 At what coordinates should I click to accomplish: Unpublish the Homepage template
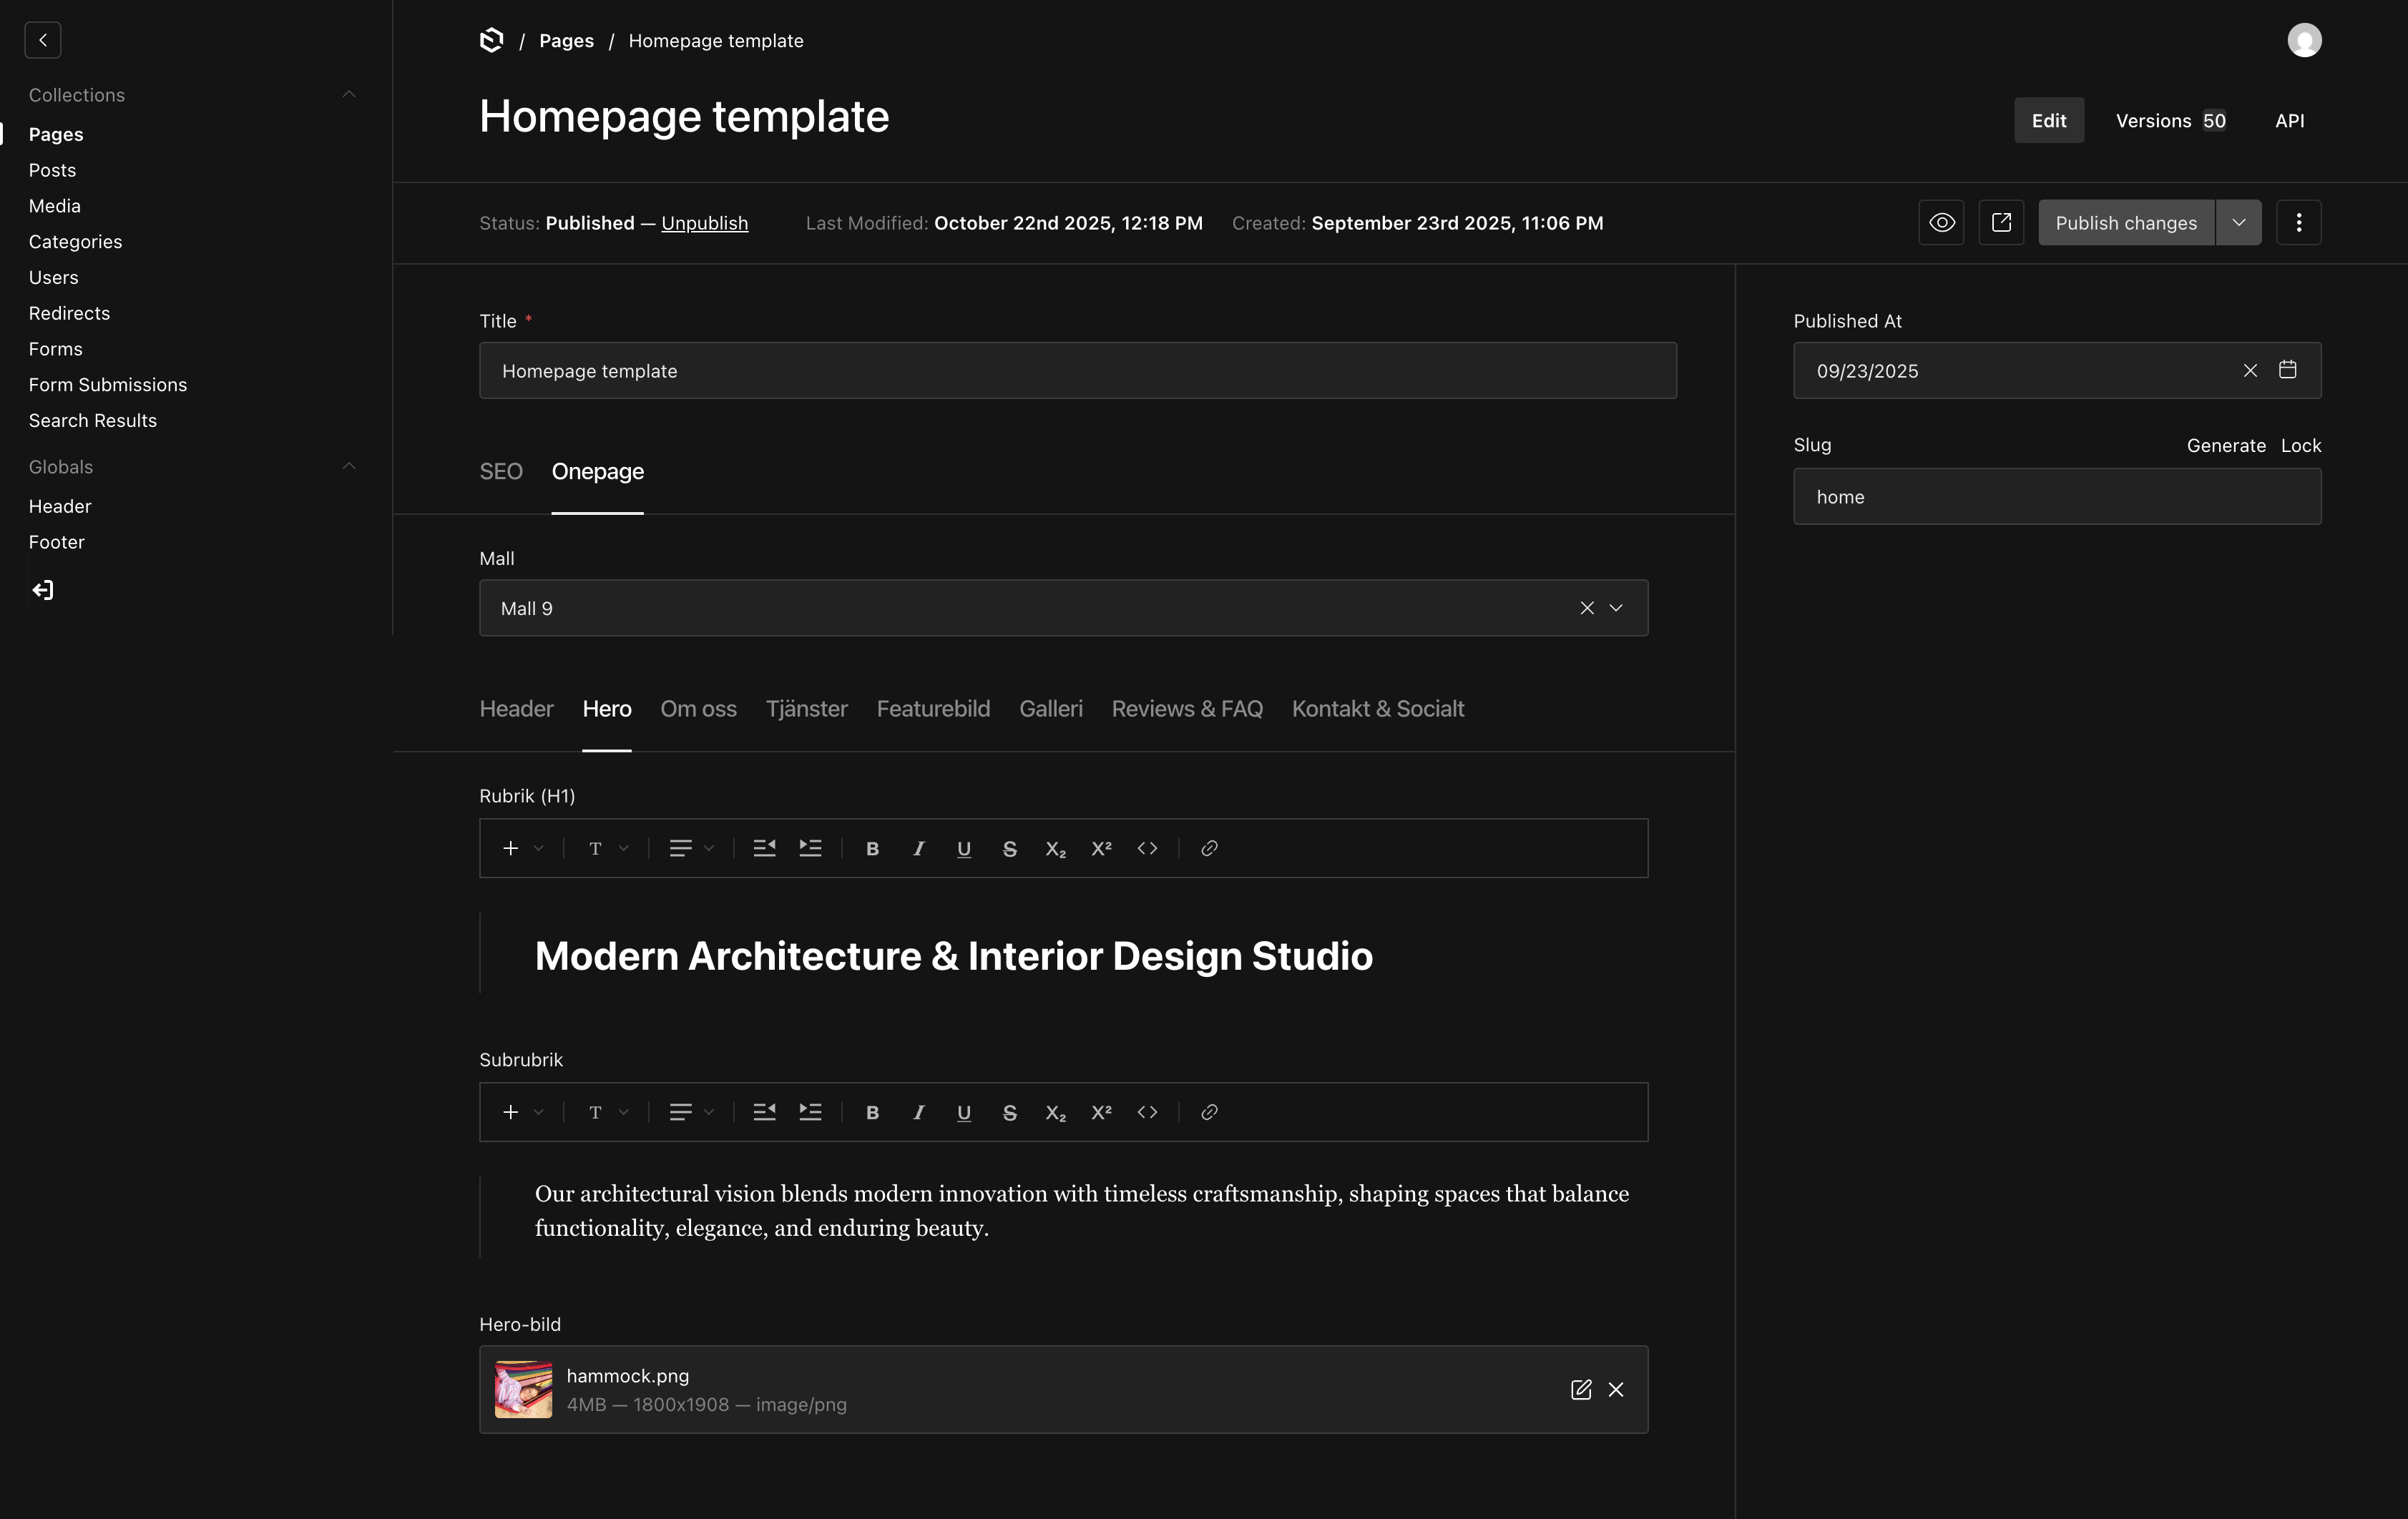point(704,223)
